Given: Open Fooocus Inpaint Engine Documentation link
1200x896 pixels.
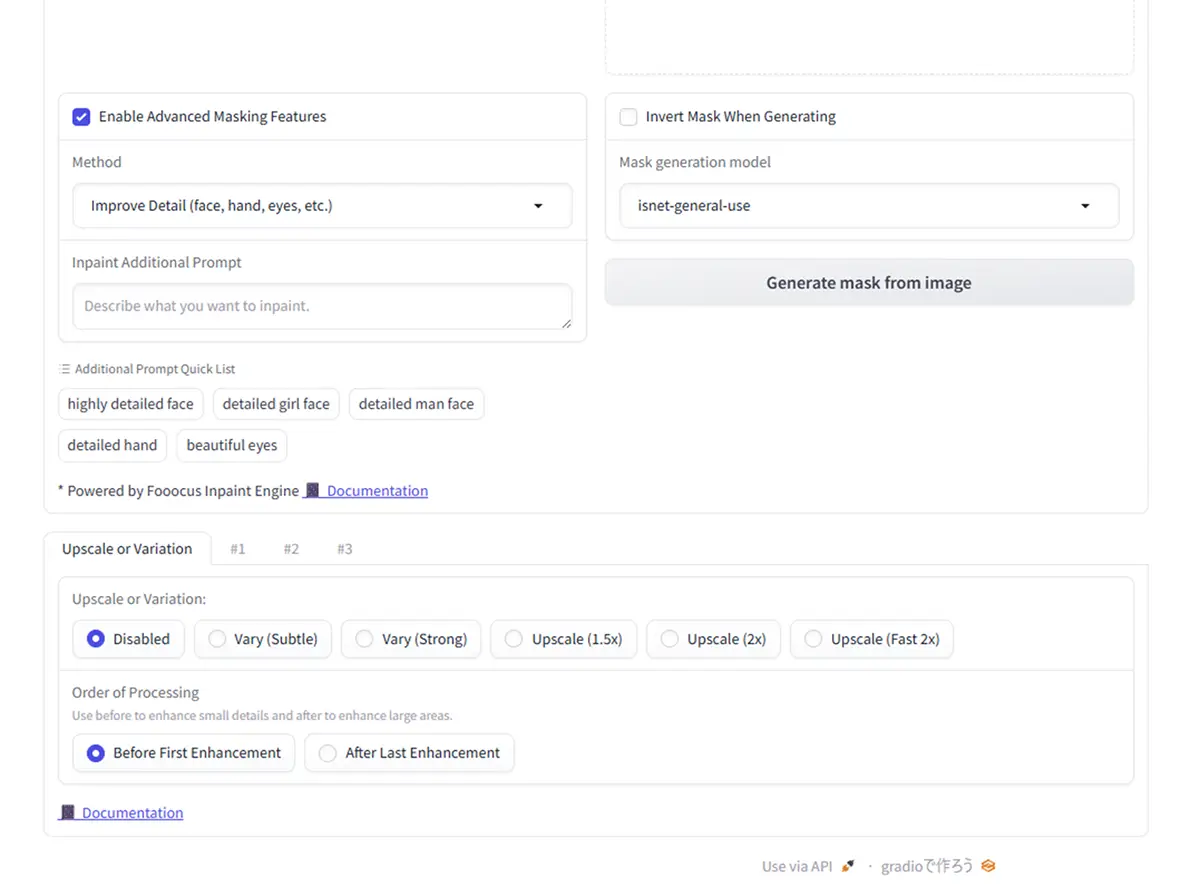Looking at the screenshot, I should (x=376, y=491).
